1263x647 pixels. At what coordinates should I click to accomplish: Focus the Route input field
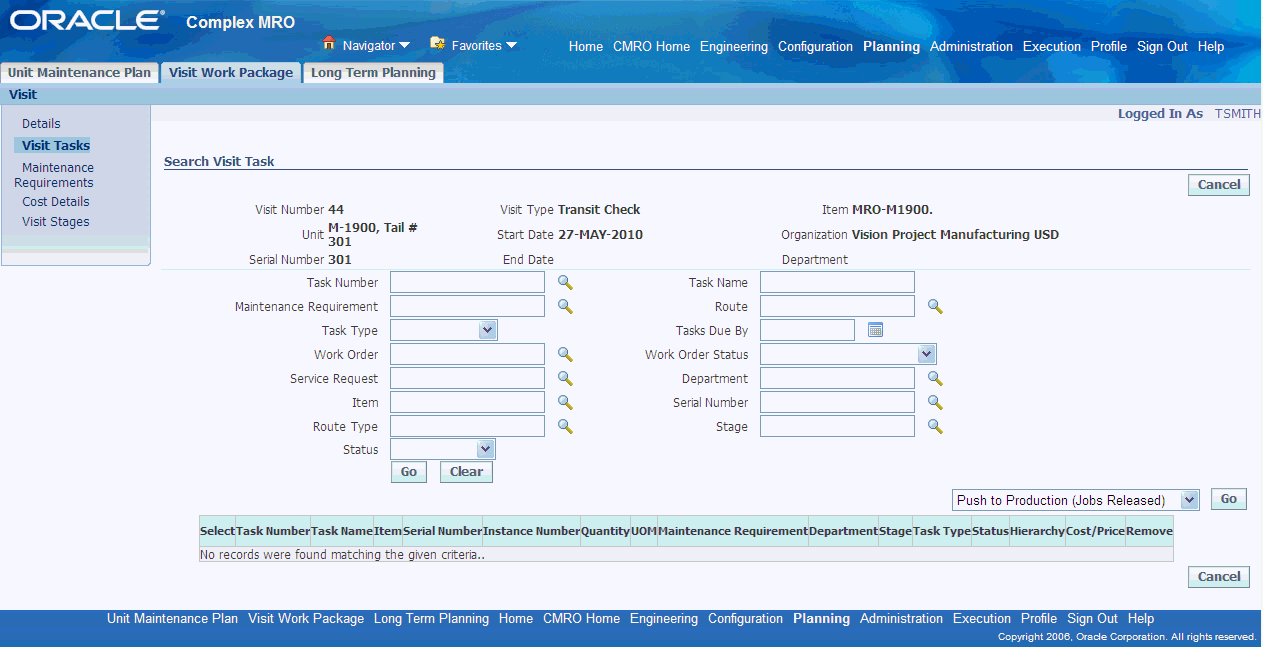click(x=837, y=307)
